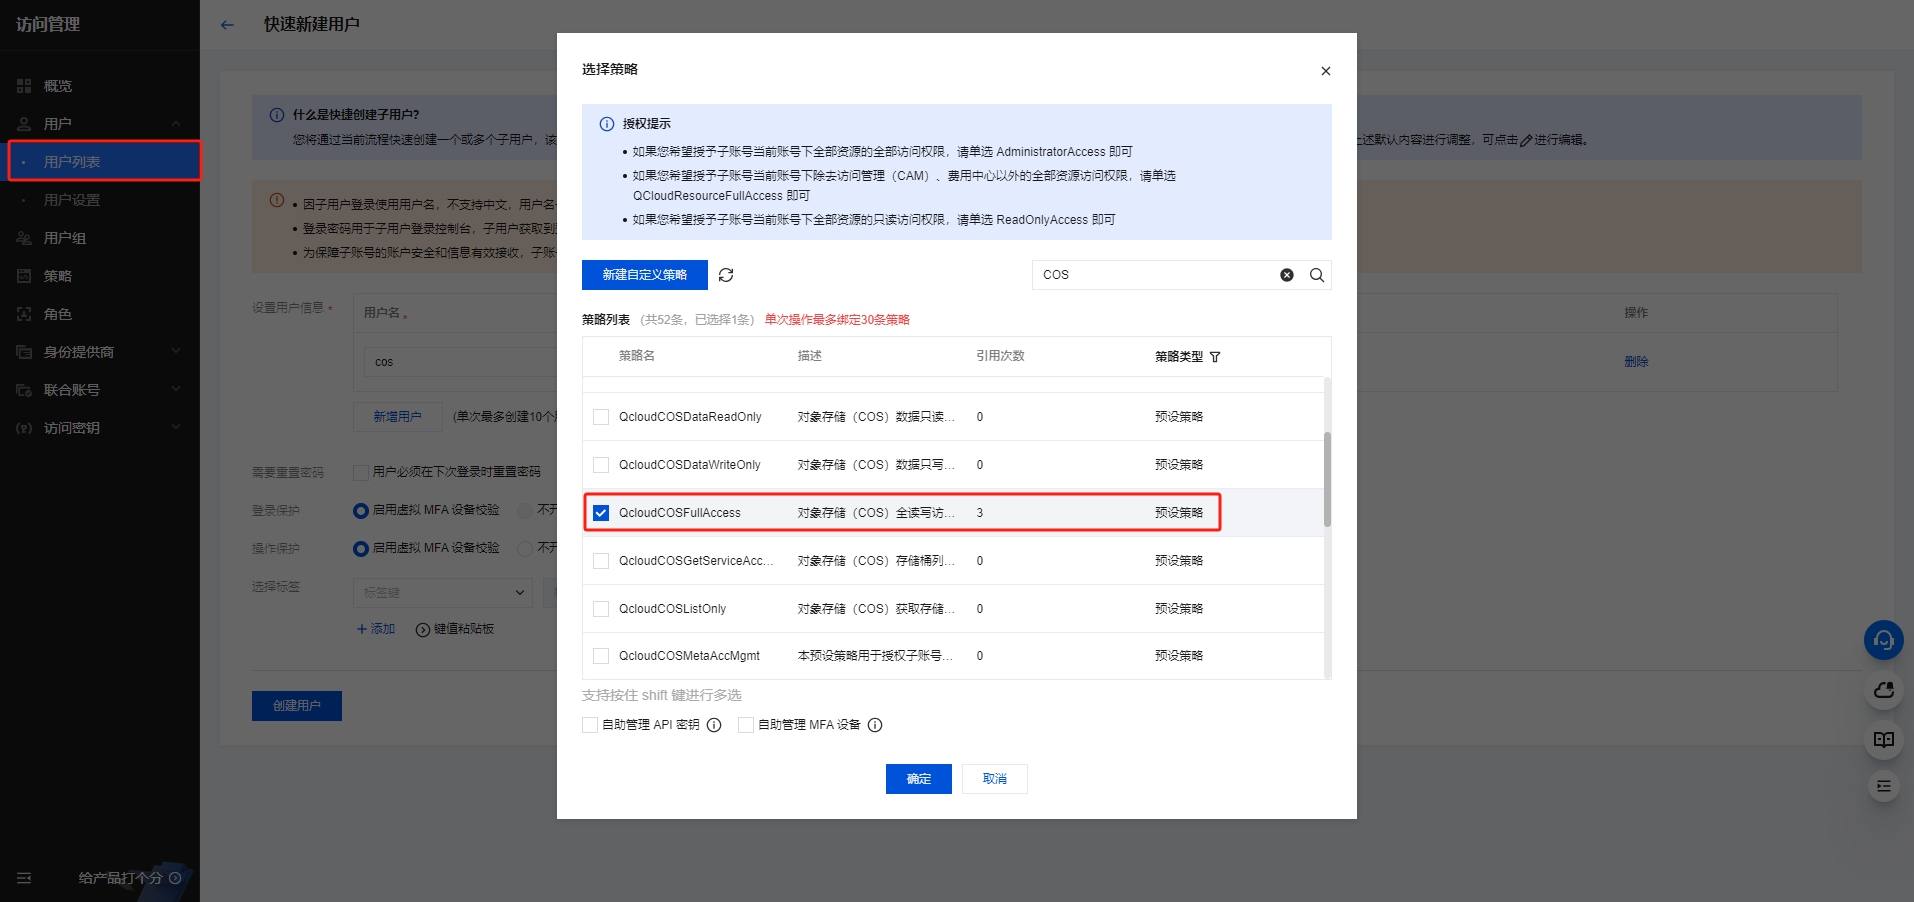Click the 策略名 column header
Image resolution: width=1914 pixels, height=902 pixels.
(637, 356)
